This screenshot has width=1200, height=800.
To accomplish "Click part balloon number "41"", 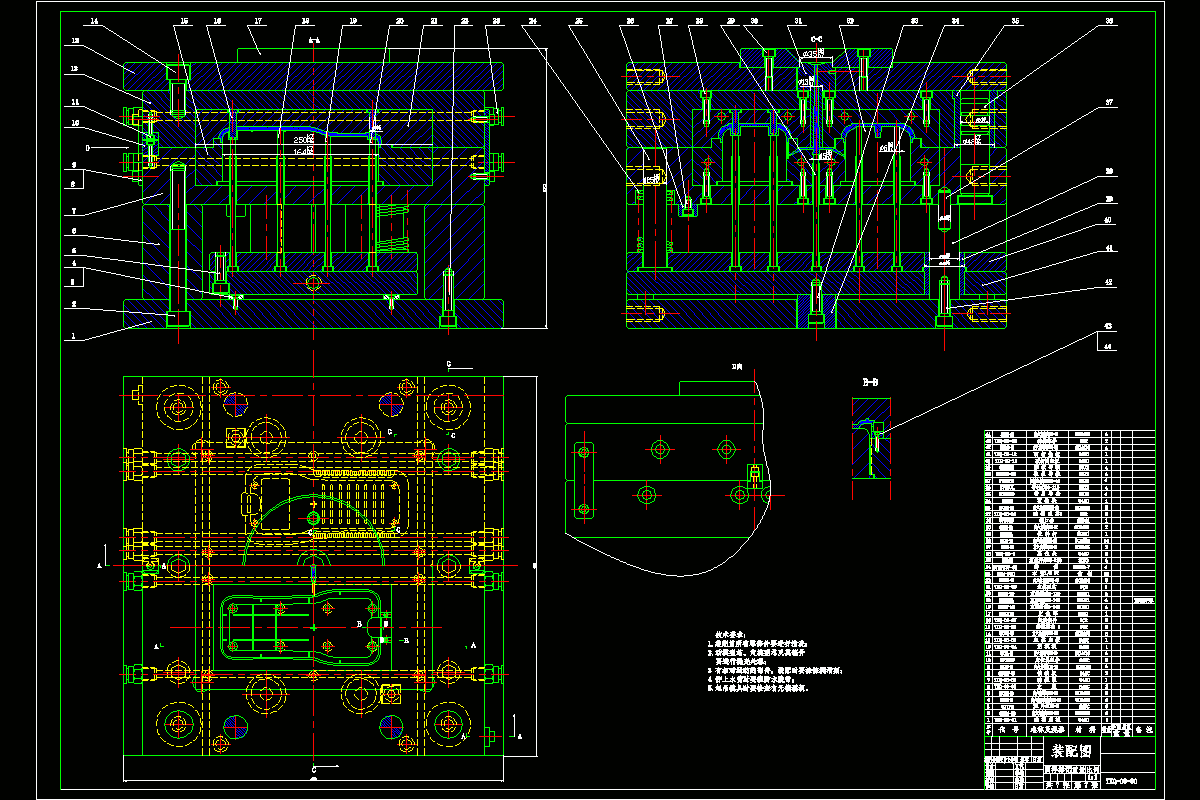I will point(1108,248).
